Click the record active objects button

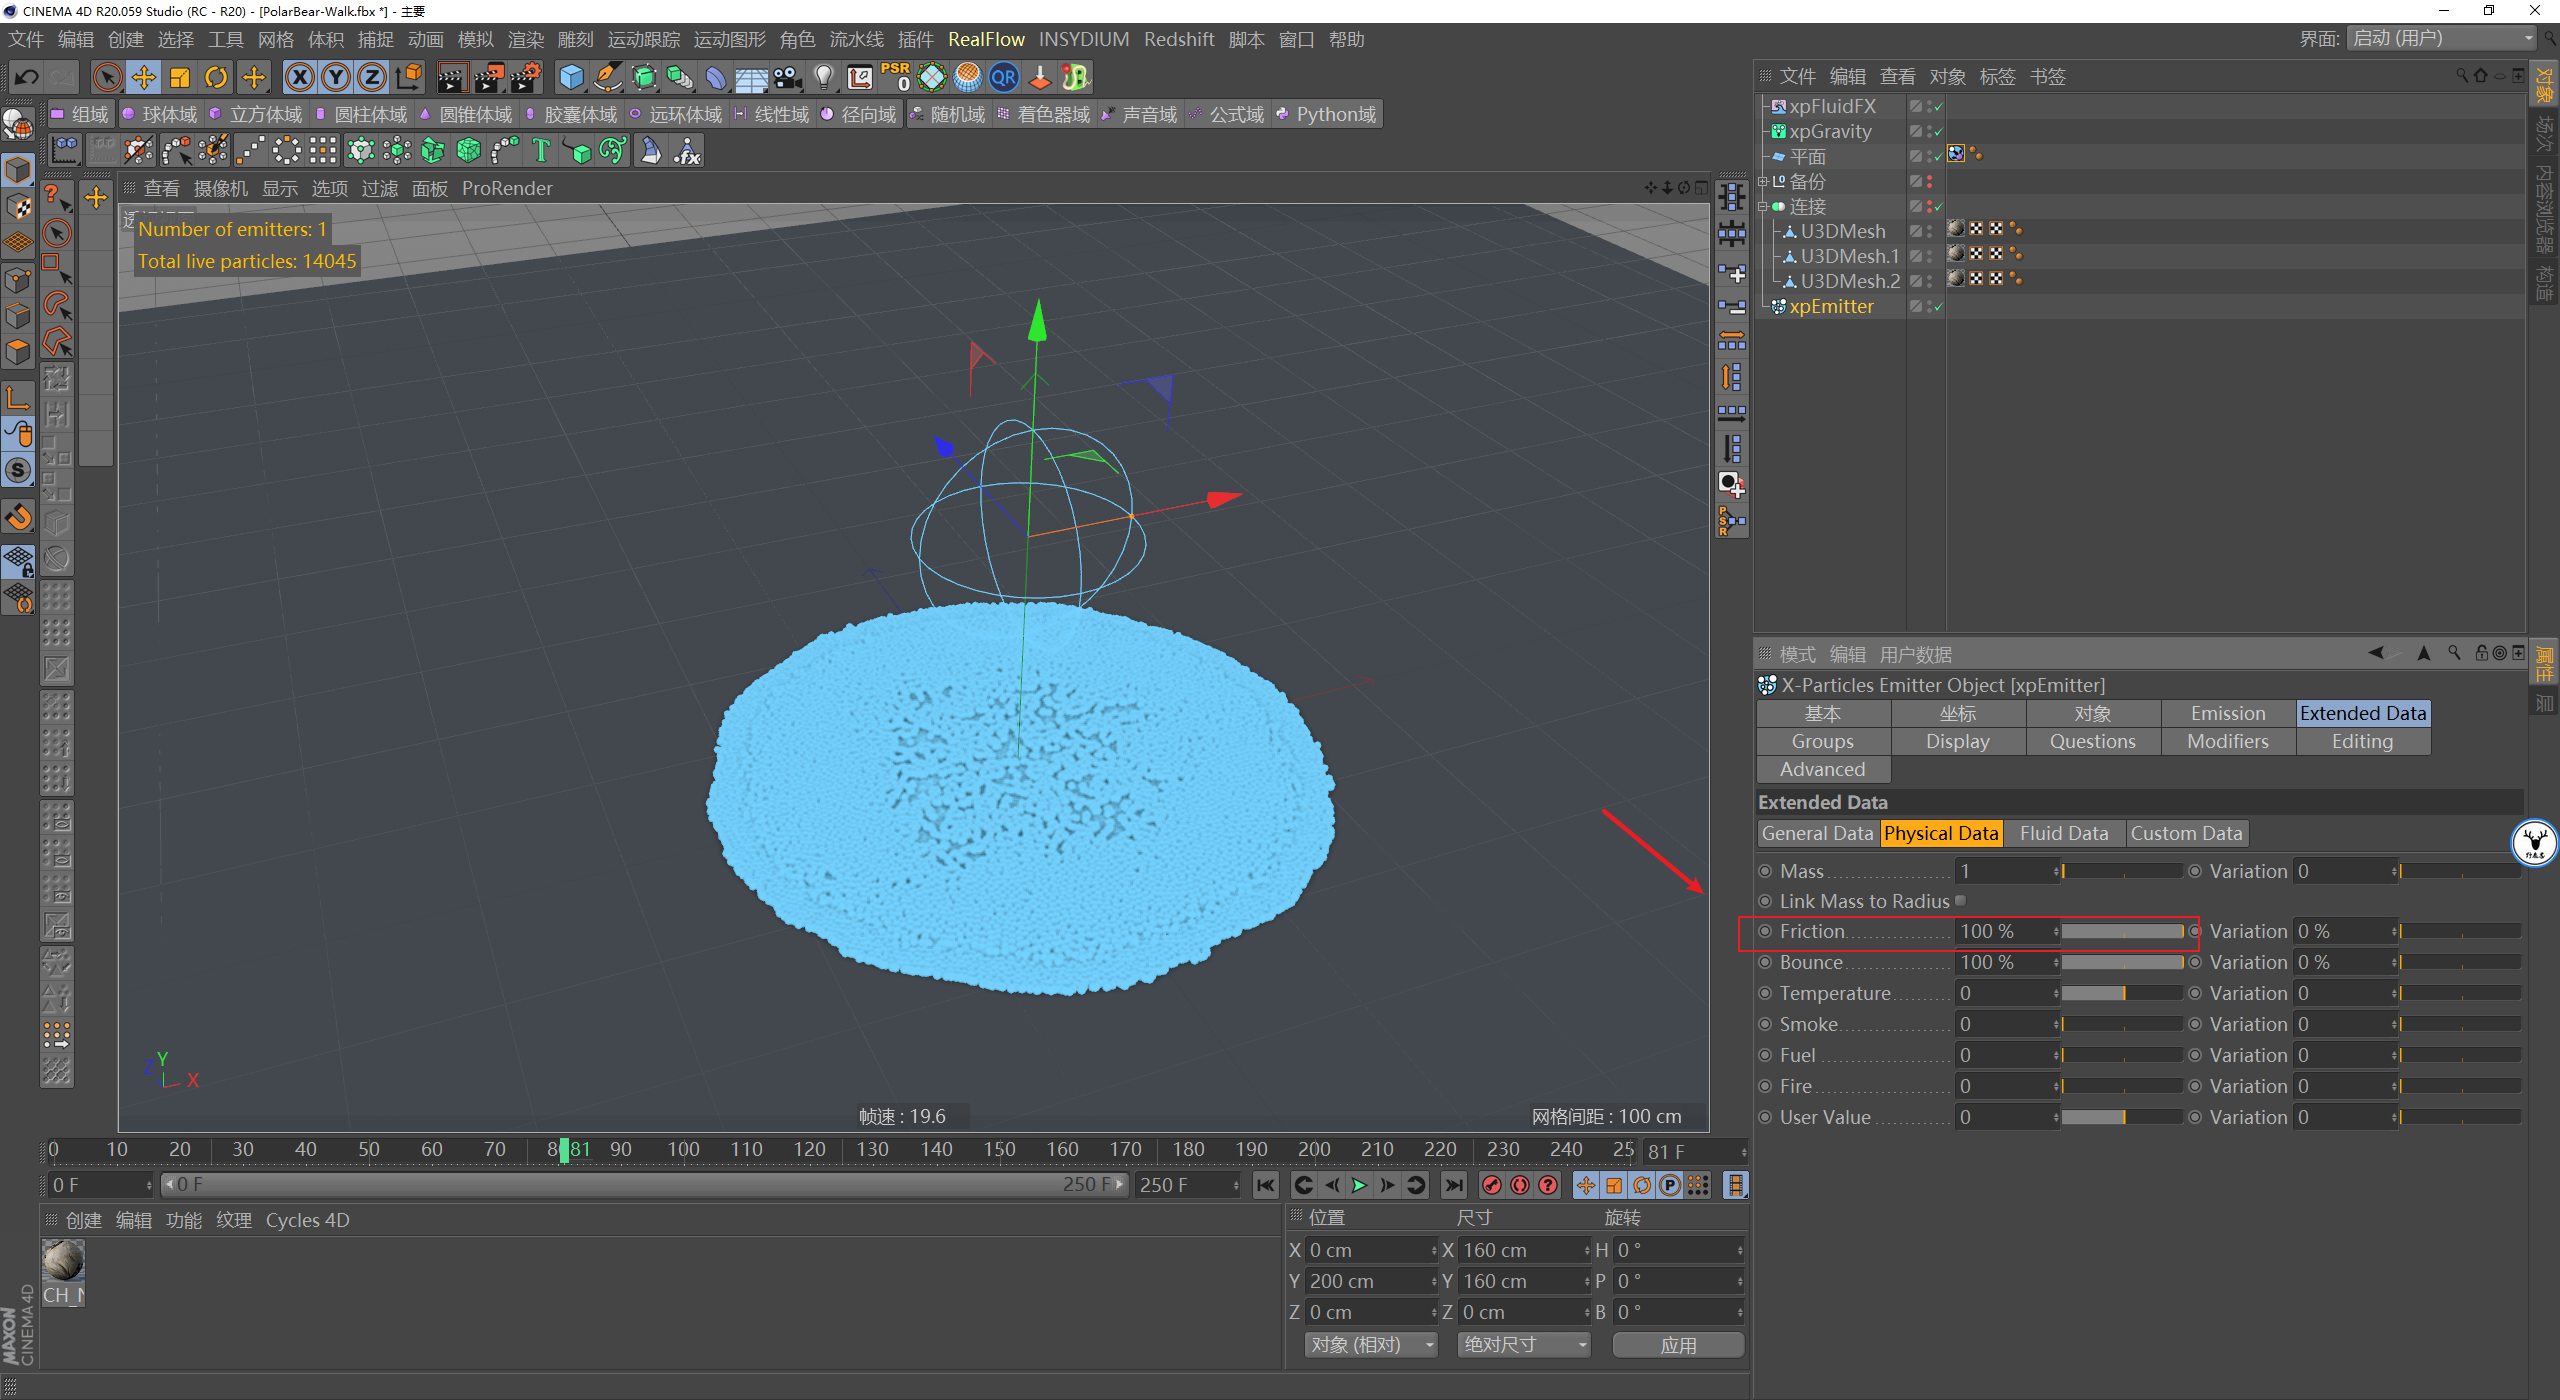(1492, 1185)
